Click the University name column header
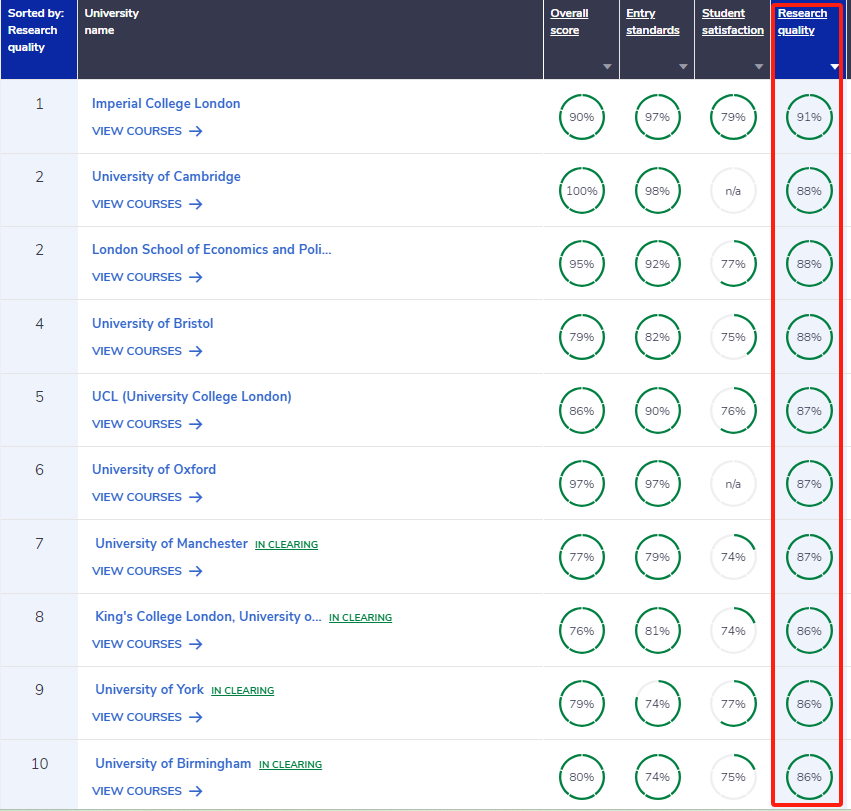This screenshot has width=851, height=811. coord(310,39)
